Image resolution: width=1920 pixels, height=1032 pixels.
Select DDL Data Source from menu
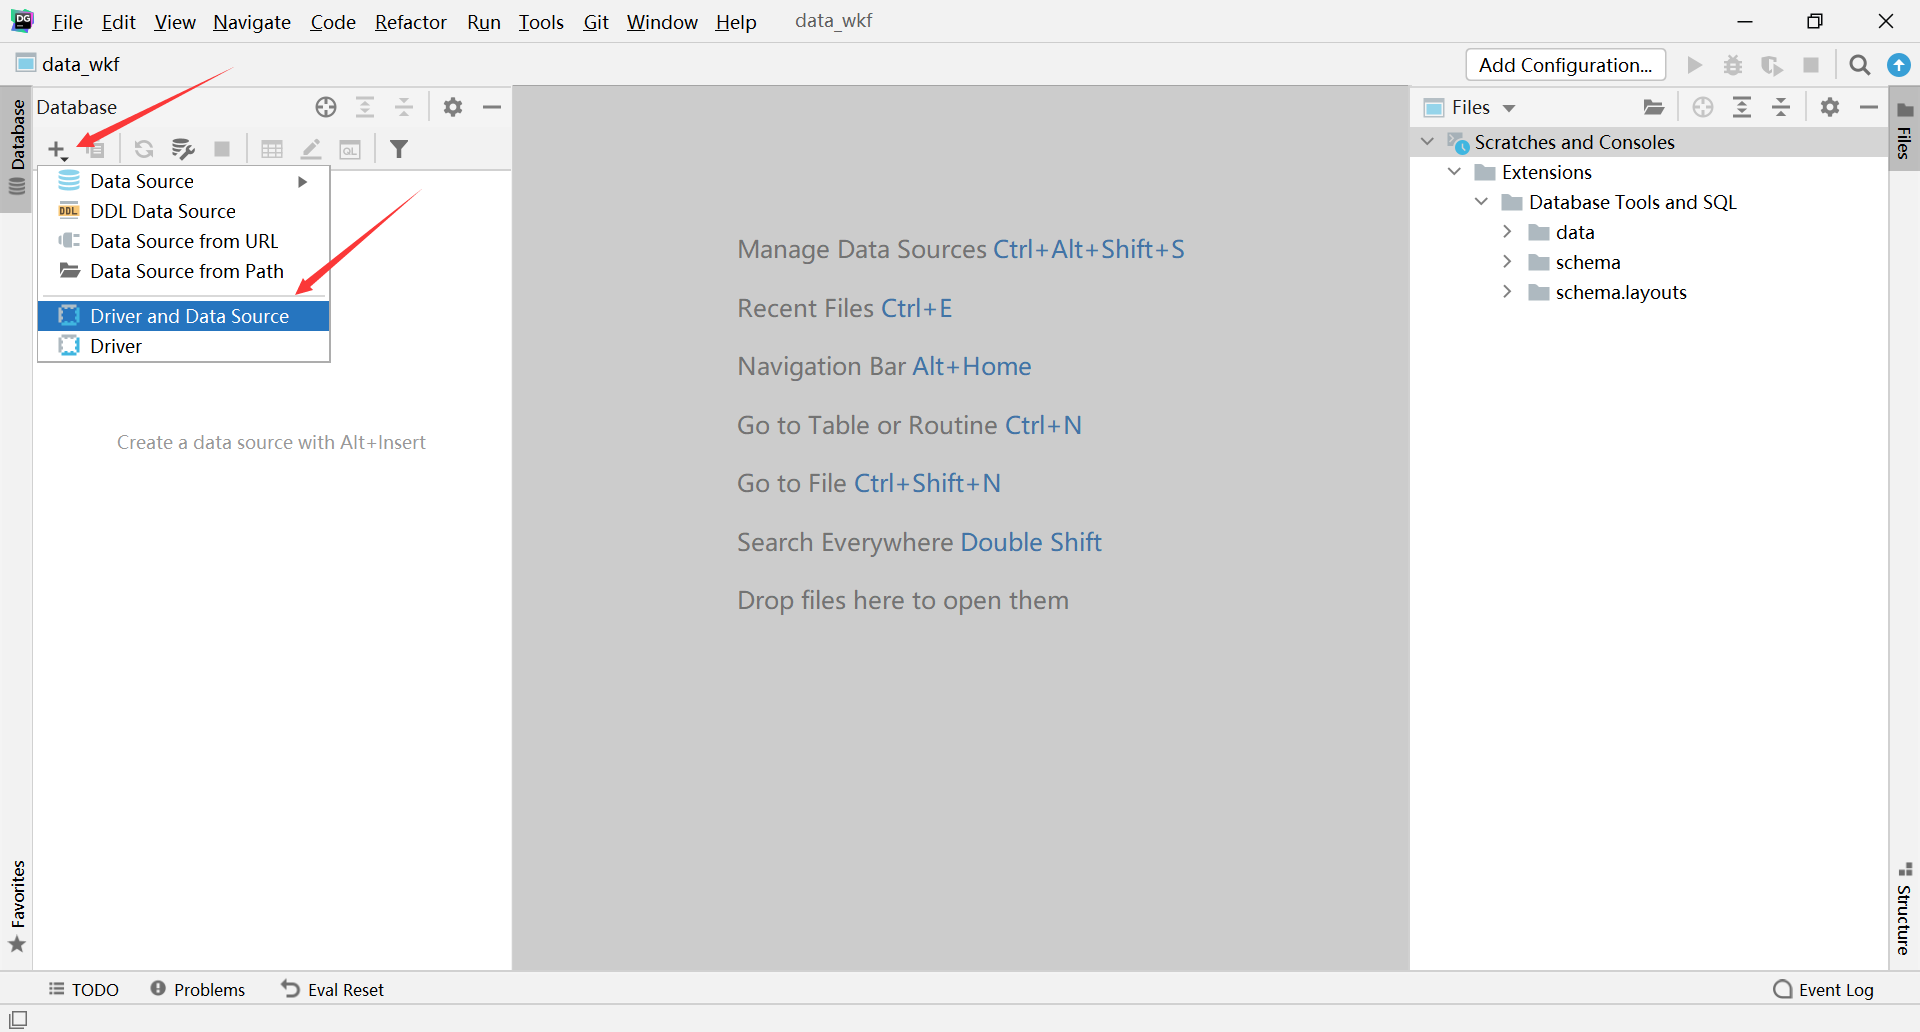[x=184, y=211]
